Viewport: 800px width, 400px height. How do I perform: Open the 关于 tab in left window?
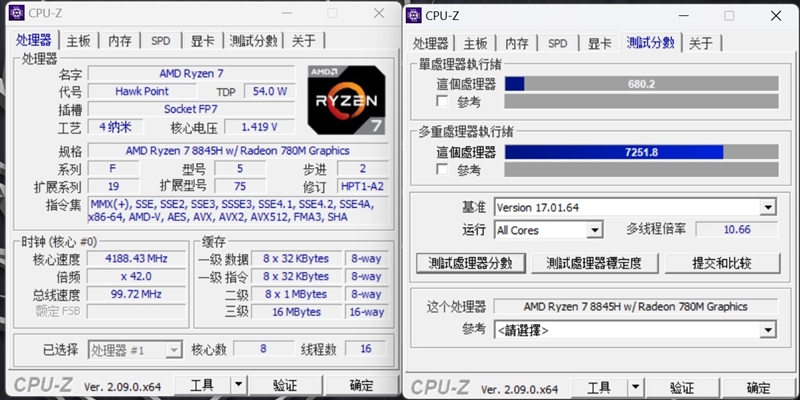[x=304, y=41]
